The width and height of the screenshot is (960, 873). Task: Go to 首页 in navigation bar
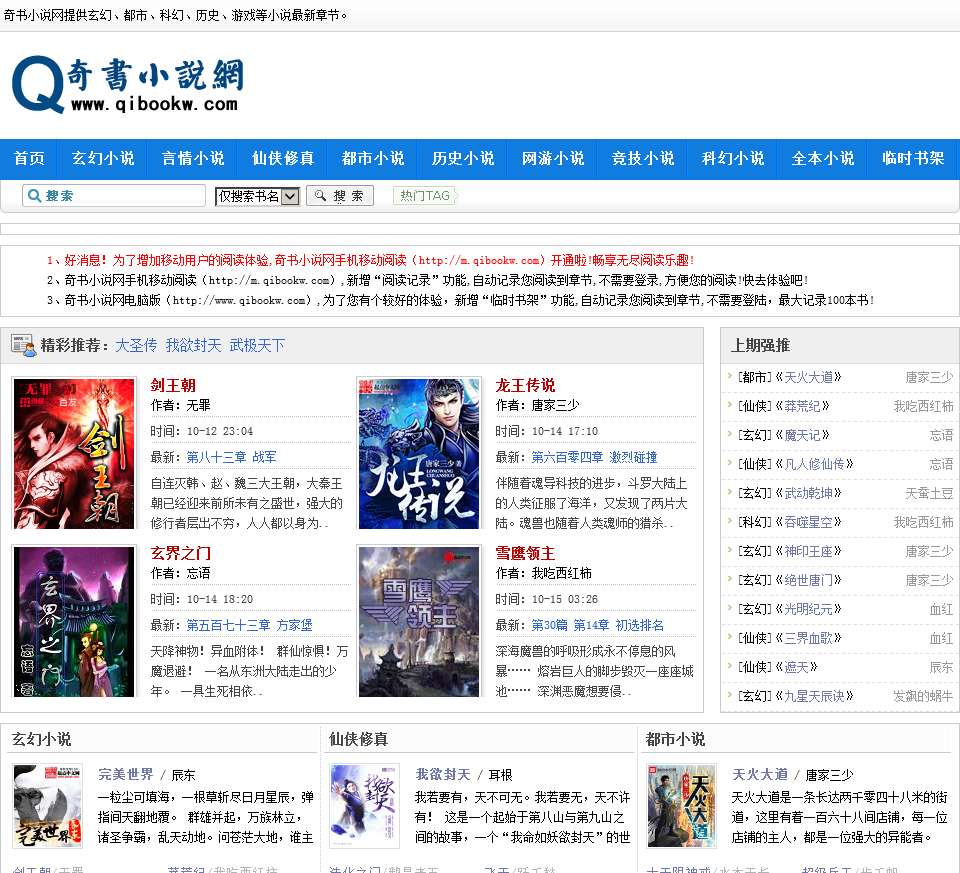29,159
